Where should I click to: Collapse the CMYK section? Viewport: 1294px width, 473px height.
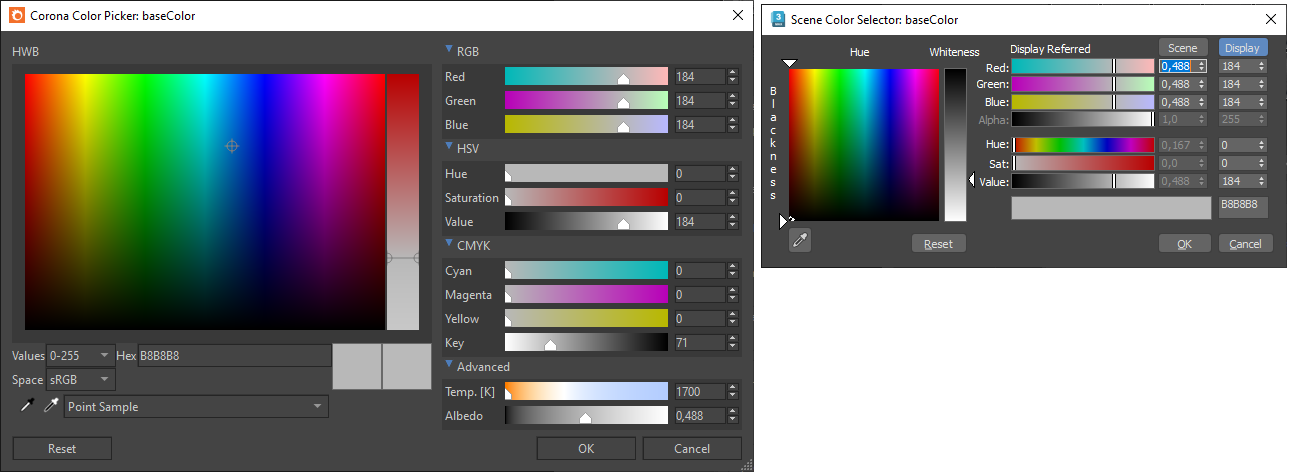[449, 245]
